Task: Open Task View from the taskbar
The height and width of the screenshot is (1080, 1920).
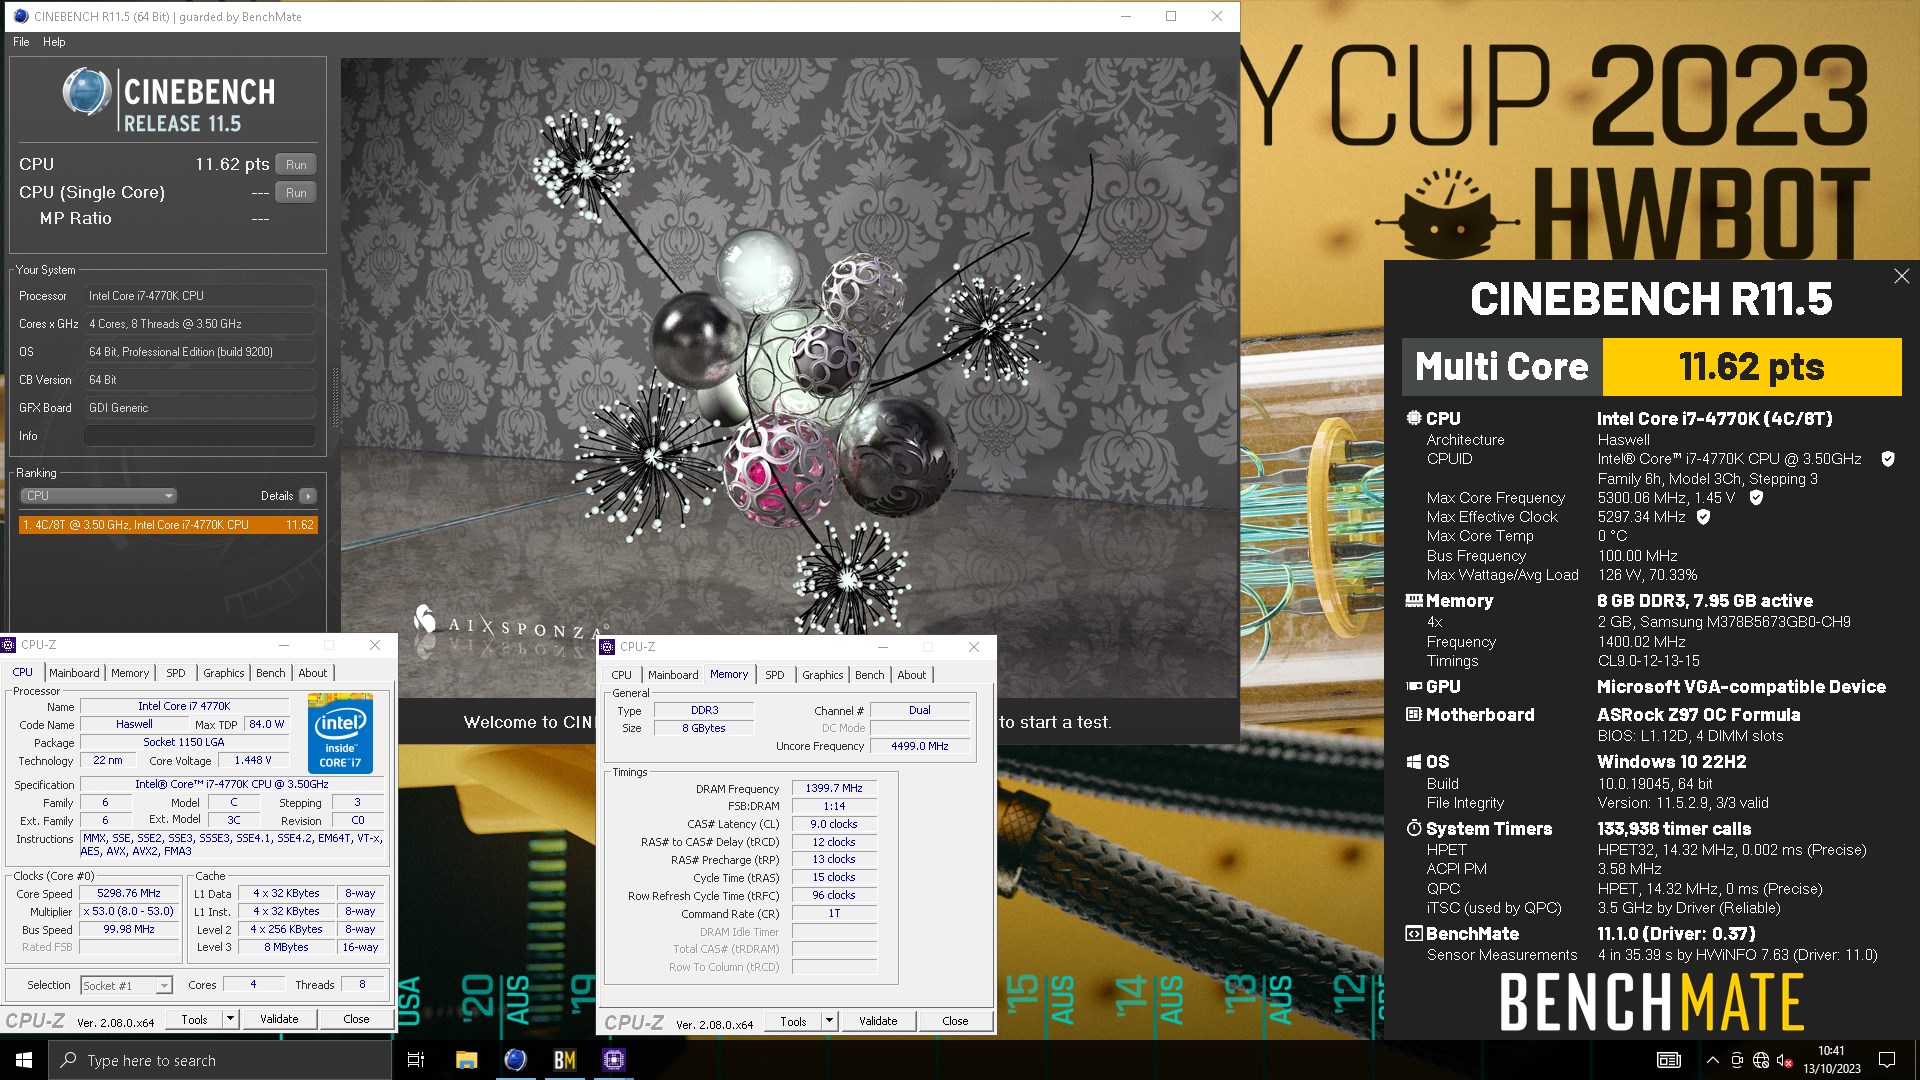Action: [x=416, y=1060]
